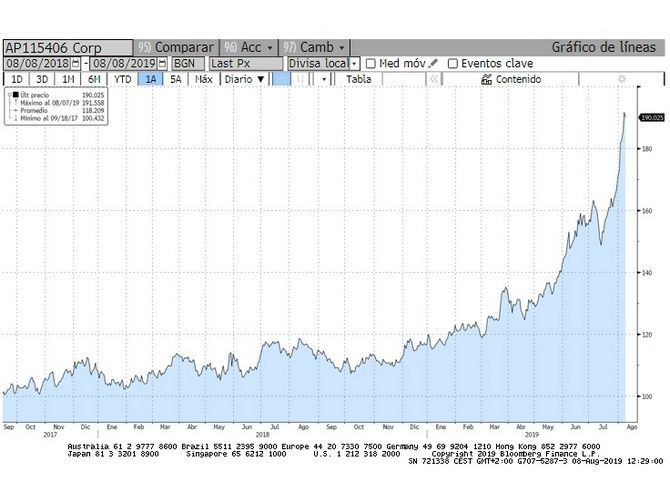
Task: Toggle the Eventos clave checkbox
Action: (x=453, y=63)
